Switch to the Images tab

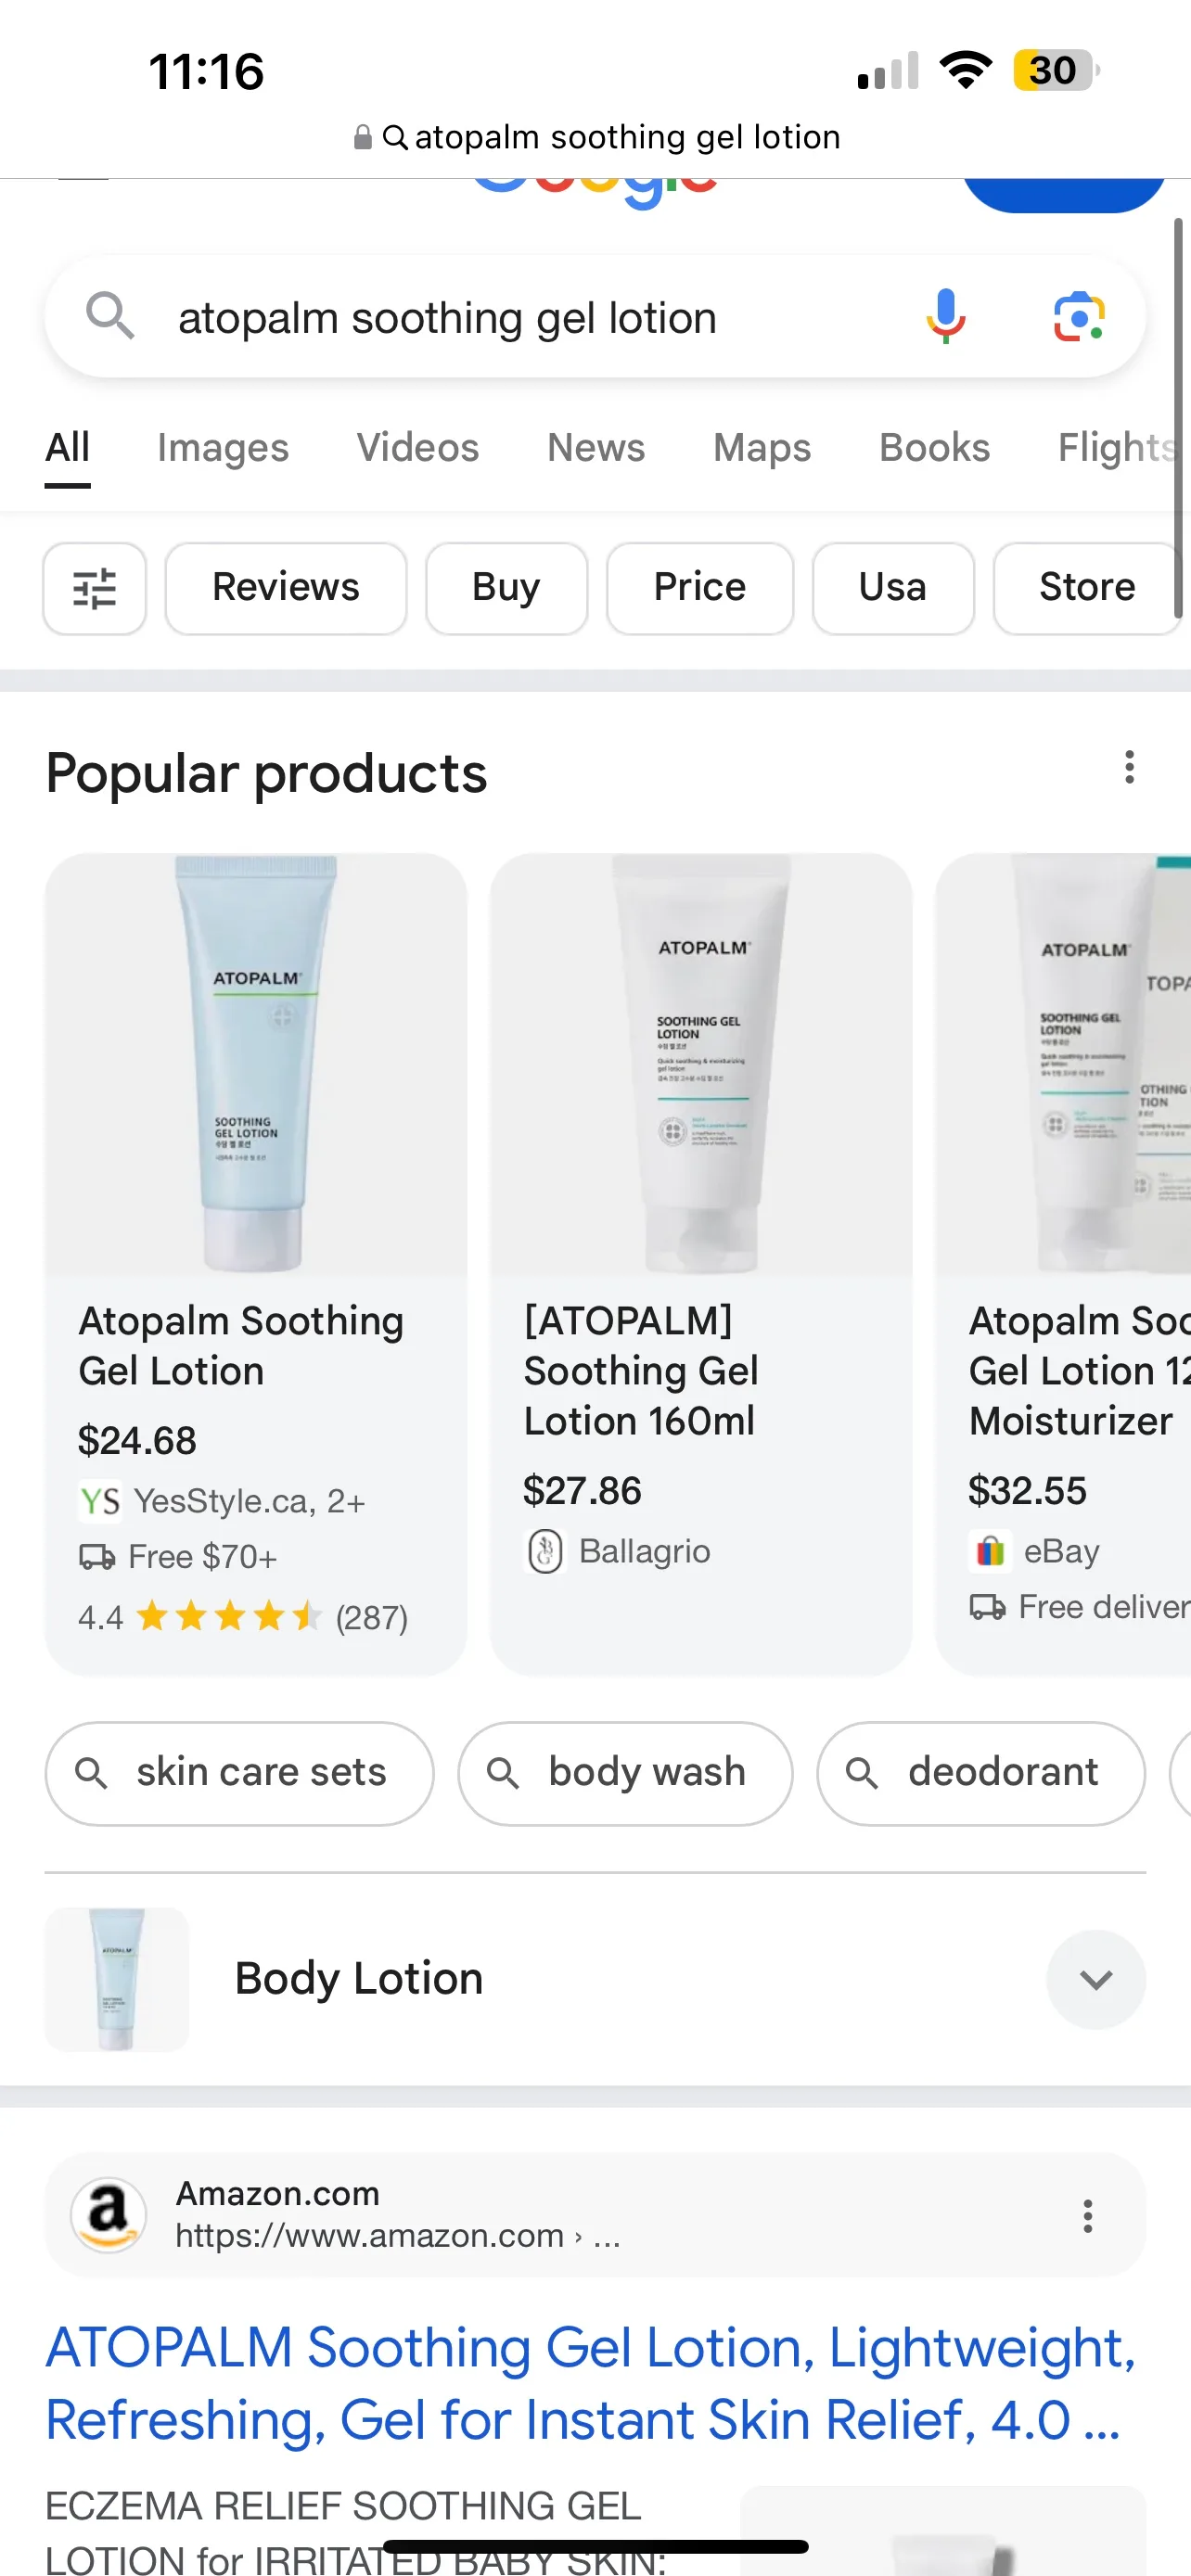pos(222,448)
